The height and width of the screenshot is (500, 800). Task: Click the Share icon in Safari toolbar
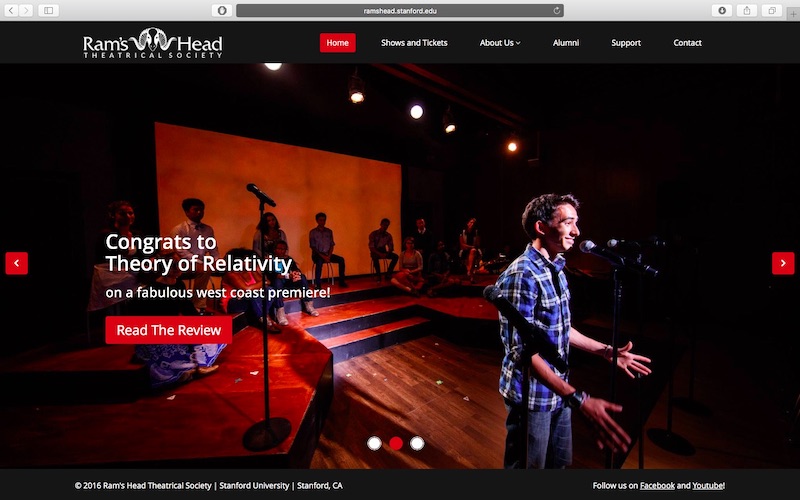(x=747, y=10)
